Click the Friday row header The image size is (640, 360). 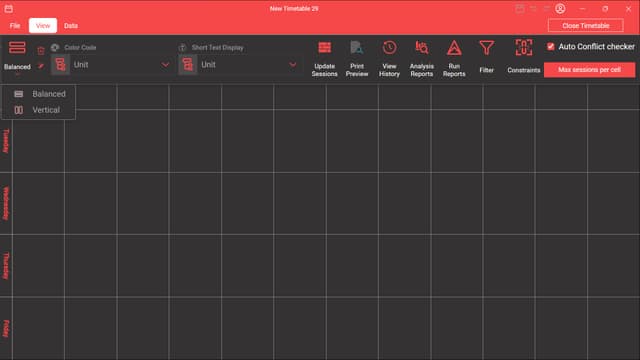pyautogui.click(x=6, y=329)
